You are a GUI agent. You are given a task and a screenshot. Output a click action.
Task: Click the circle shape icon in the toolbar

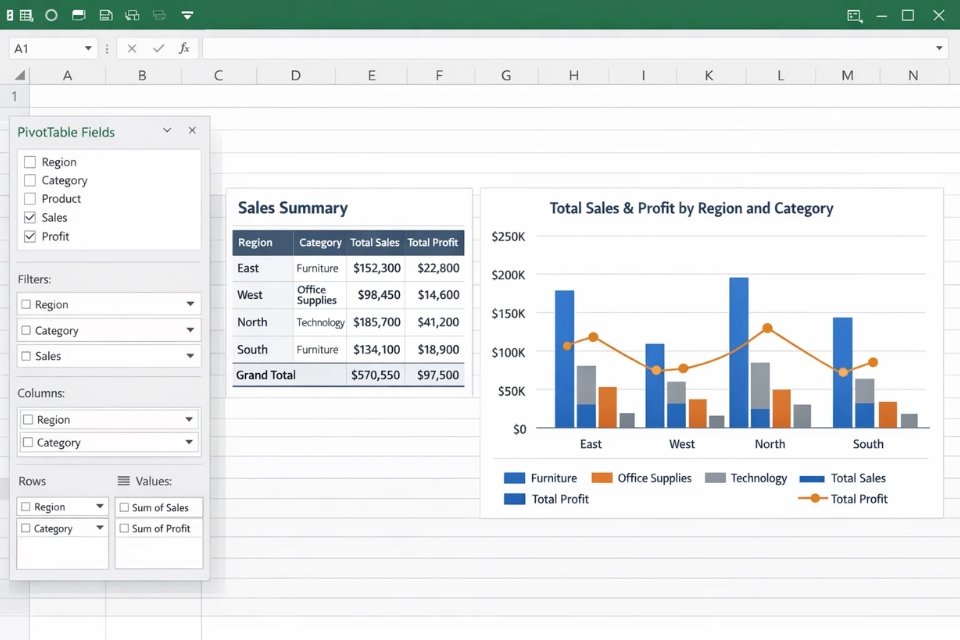tap(51, 15)
